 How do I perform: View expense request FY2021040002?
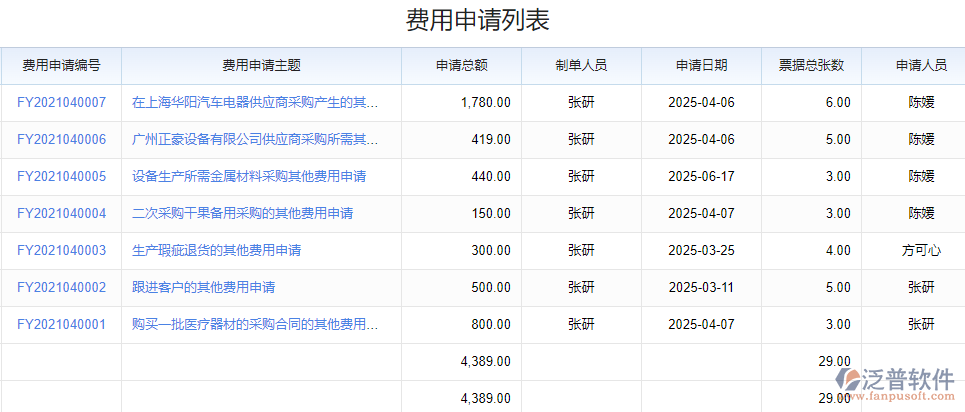[x=61, y=287]
